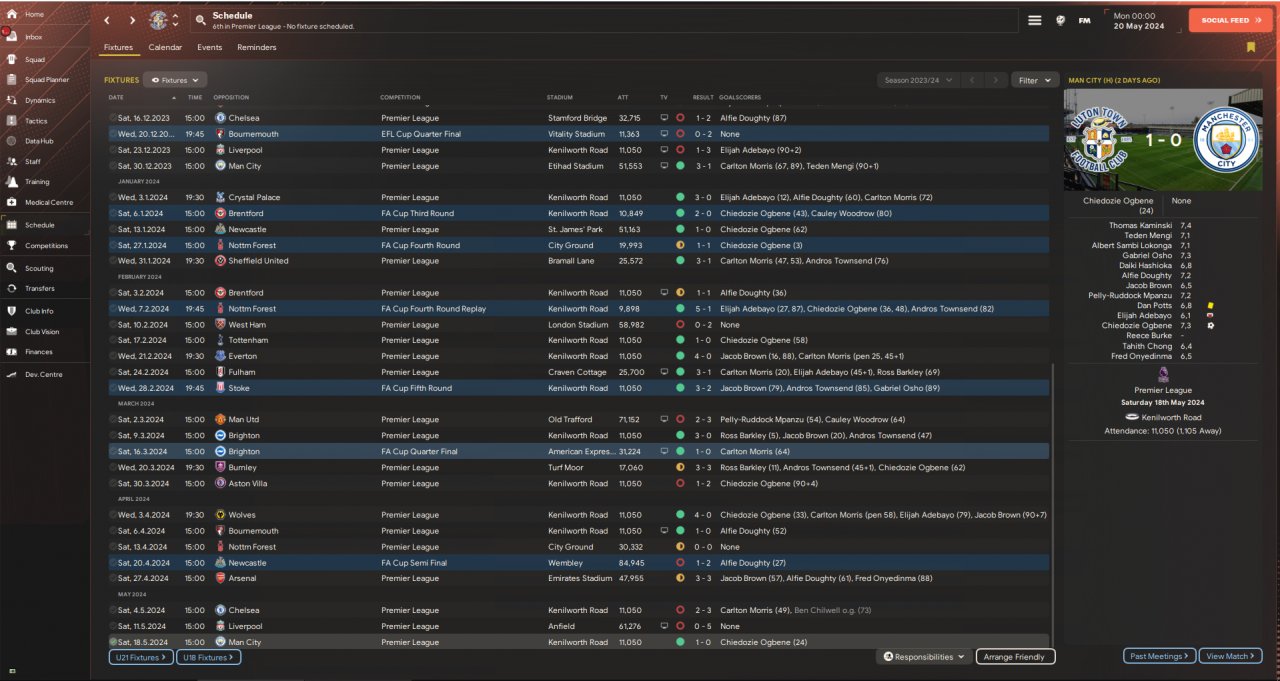Open Club Vision page
This screenshot has width=1280, height=681.
tap(40, 331)
